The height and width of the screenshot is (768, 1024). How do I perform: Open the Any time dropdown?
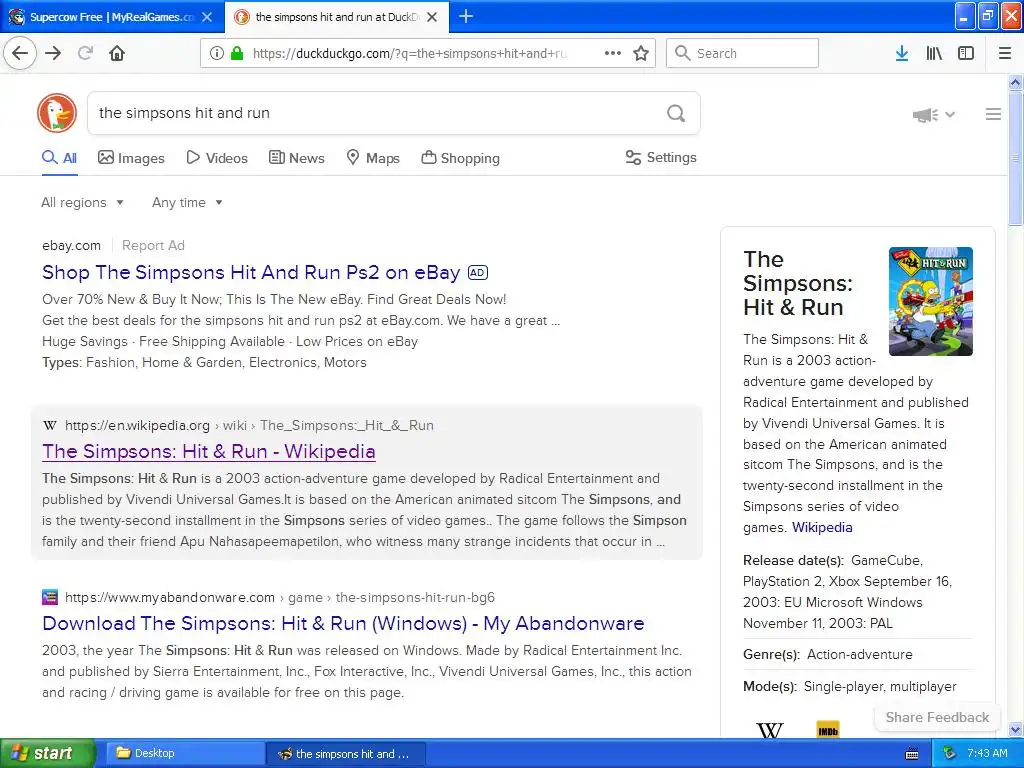187,202
